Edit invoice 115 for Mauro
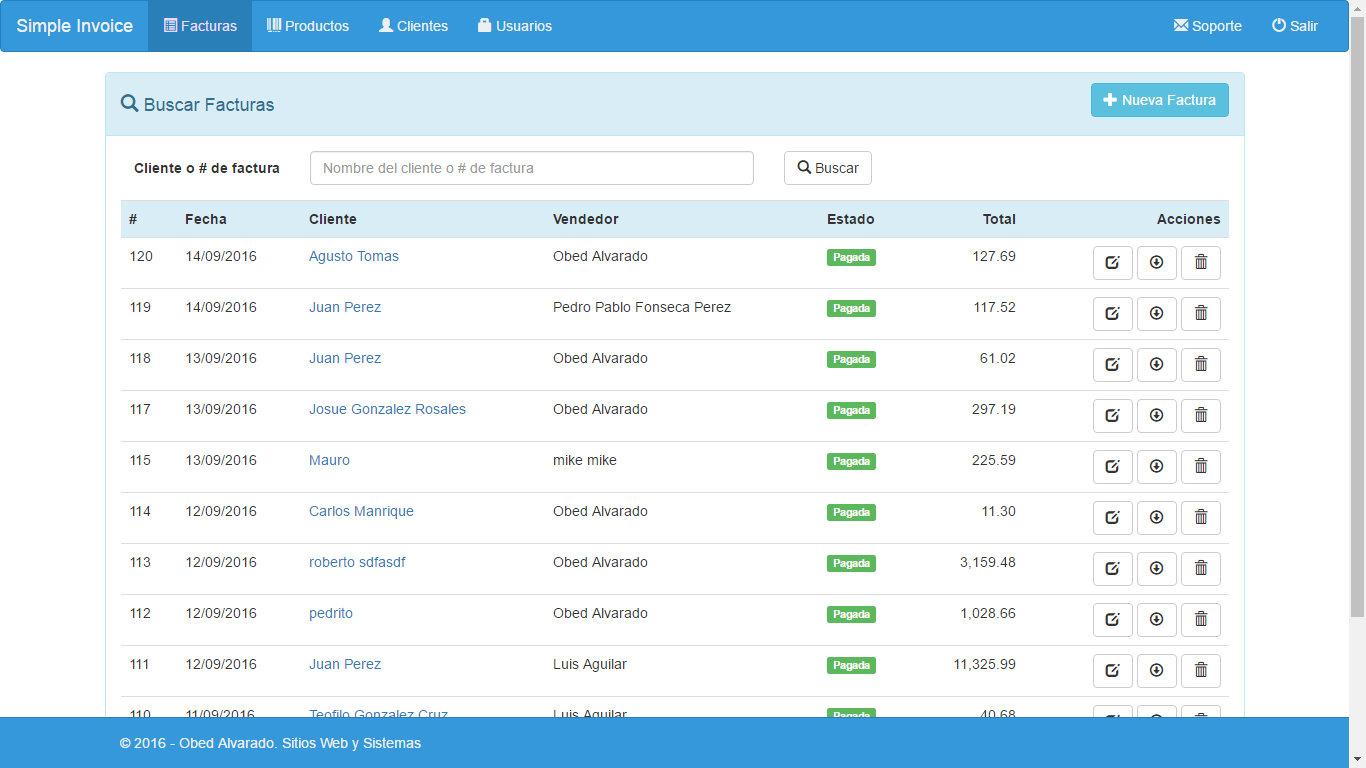 tap(1112, 467)
